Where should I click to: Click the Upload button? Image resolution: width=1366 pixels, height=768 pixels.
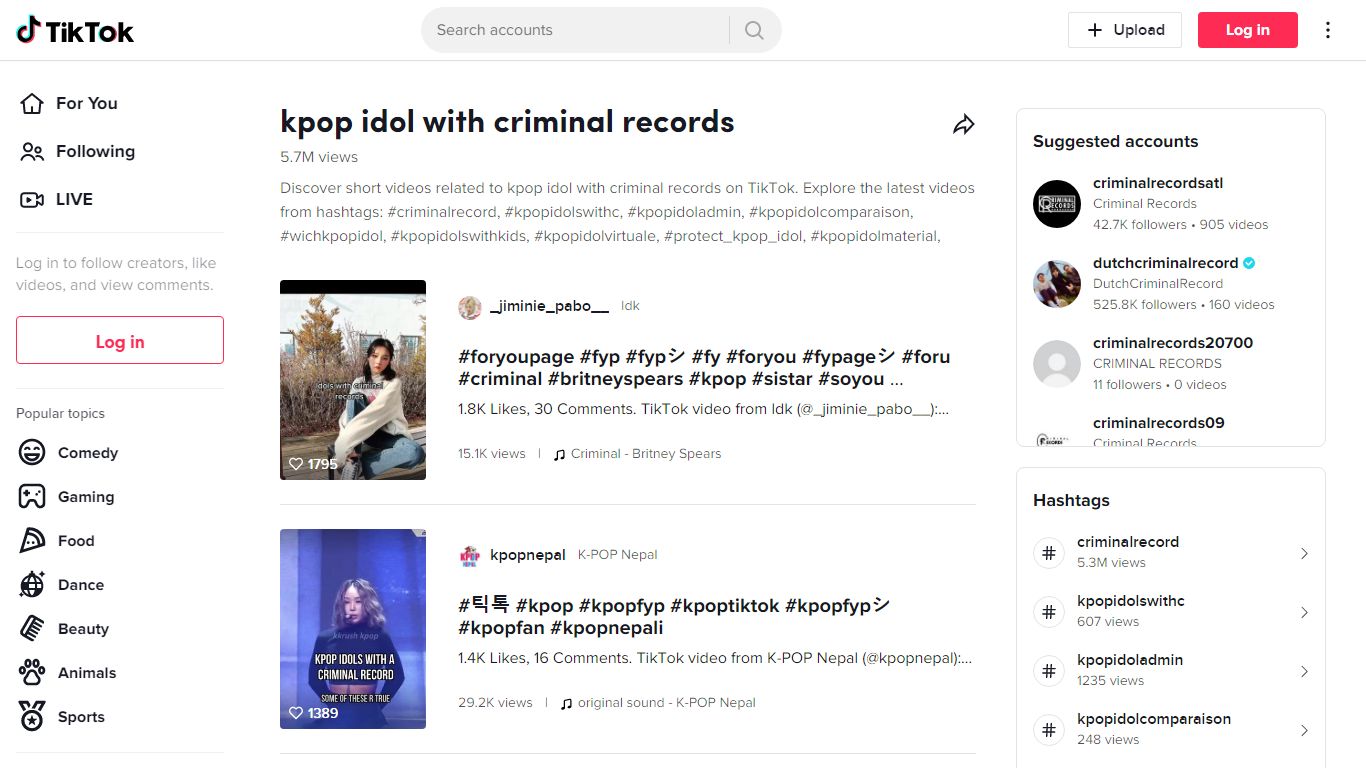pos(1125,30)
